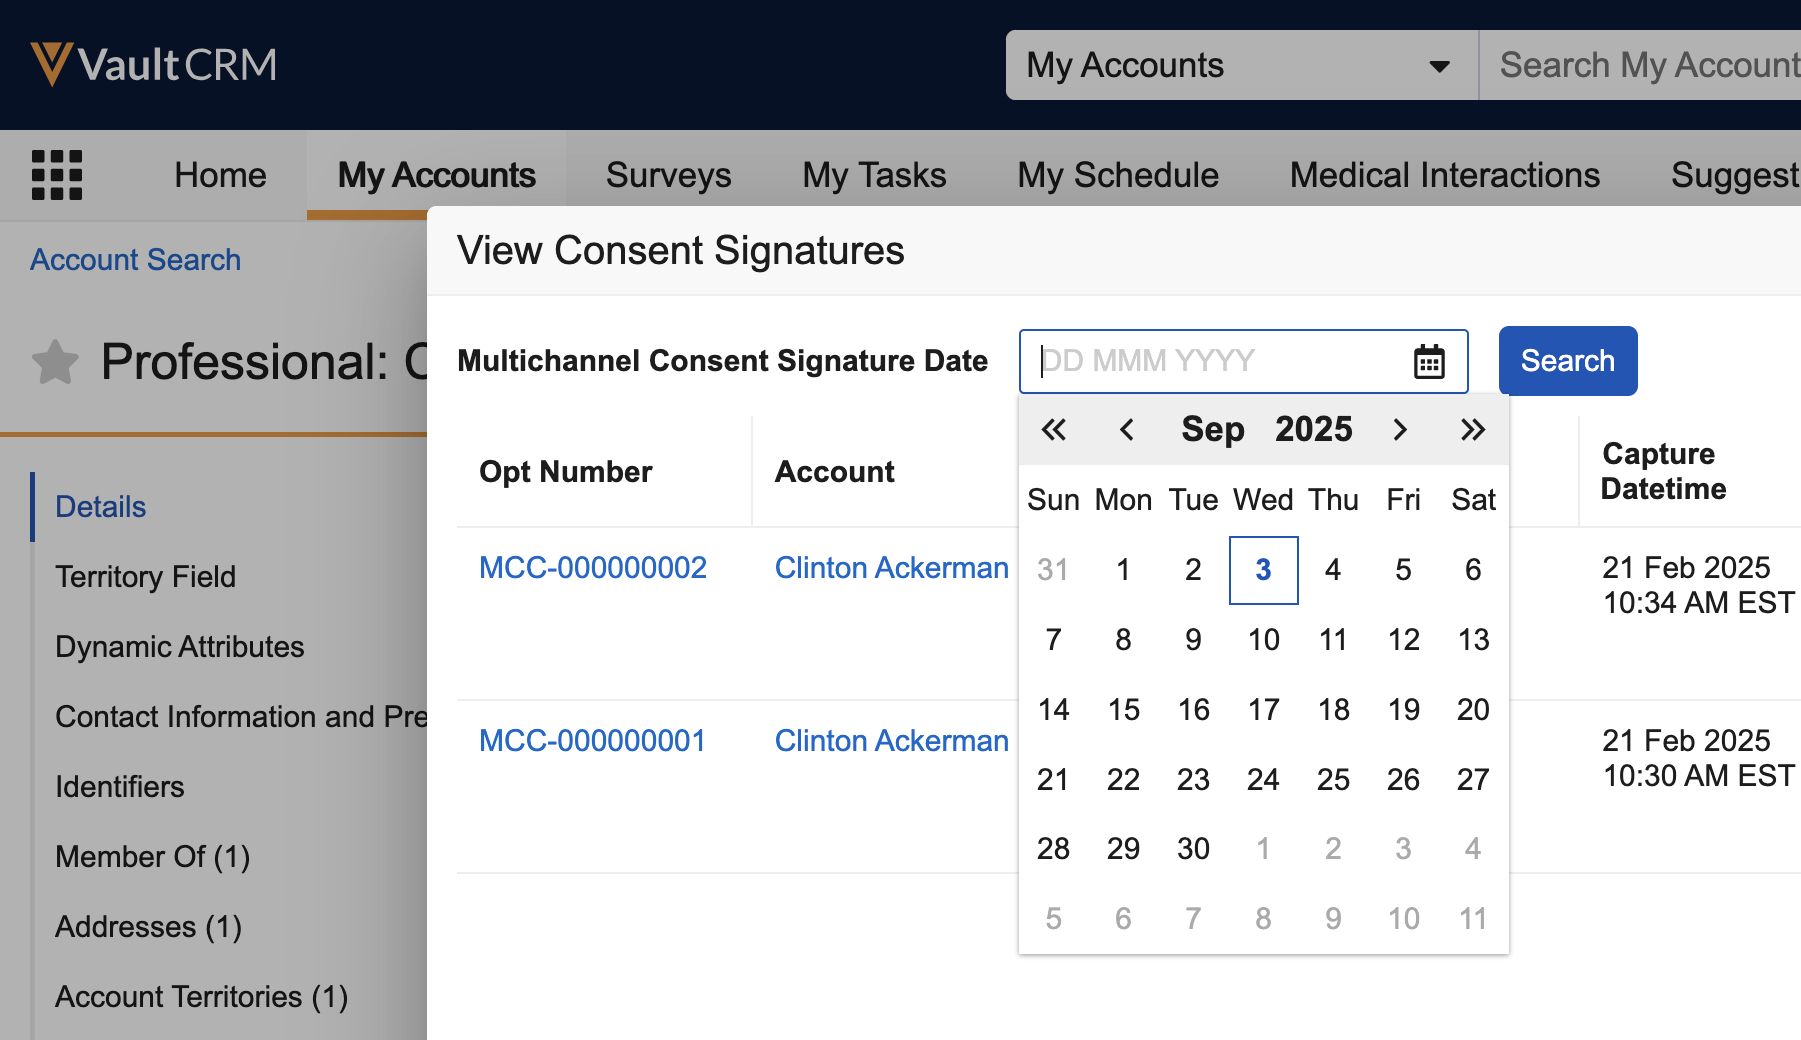Viewport: 1801px width, 1040px height.
Task: Advance to next month in calendar
Action: (1400, 430)
